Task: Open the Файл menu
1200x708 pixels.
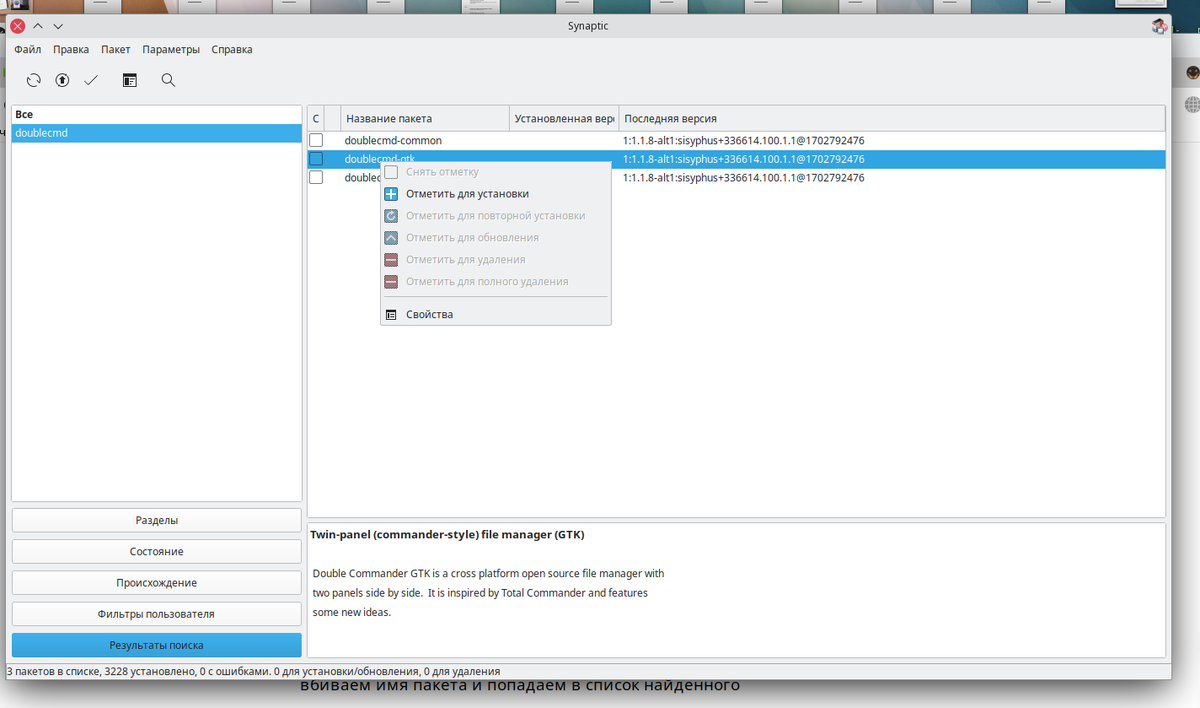Action: (x=28, y=49)
